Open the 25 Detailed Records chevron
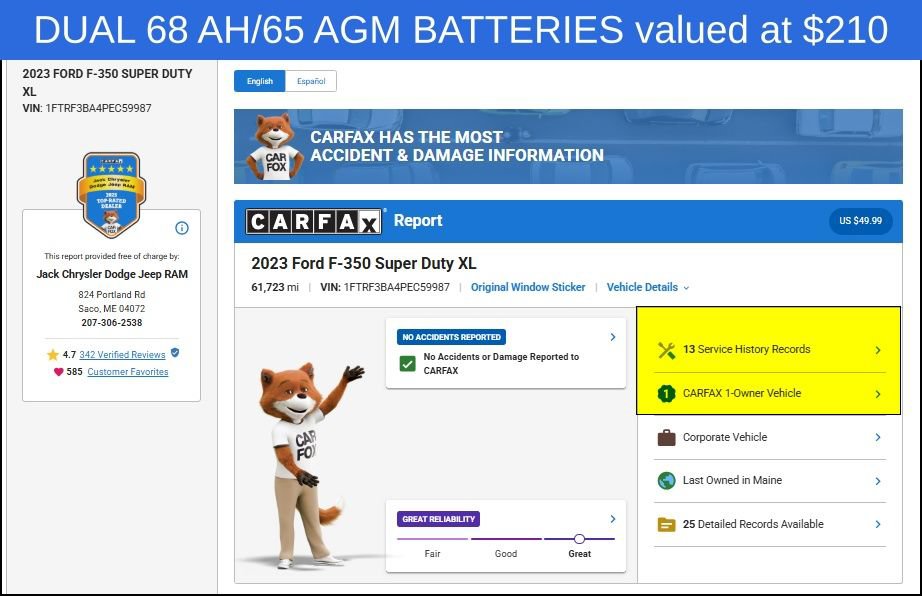This screenshot has height=596, width=922. point(877,524)
